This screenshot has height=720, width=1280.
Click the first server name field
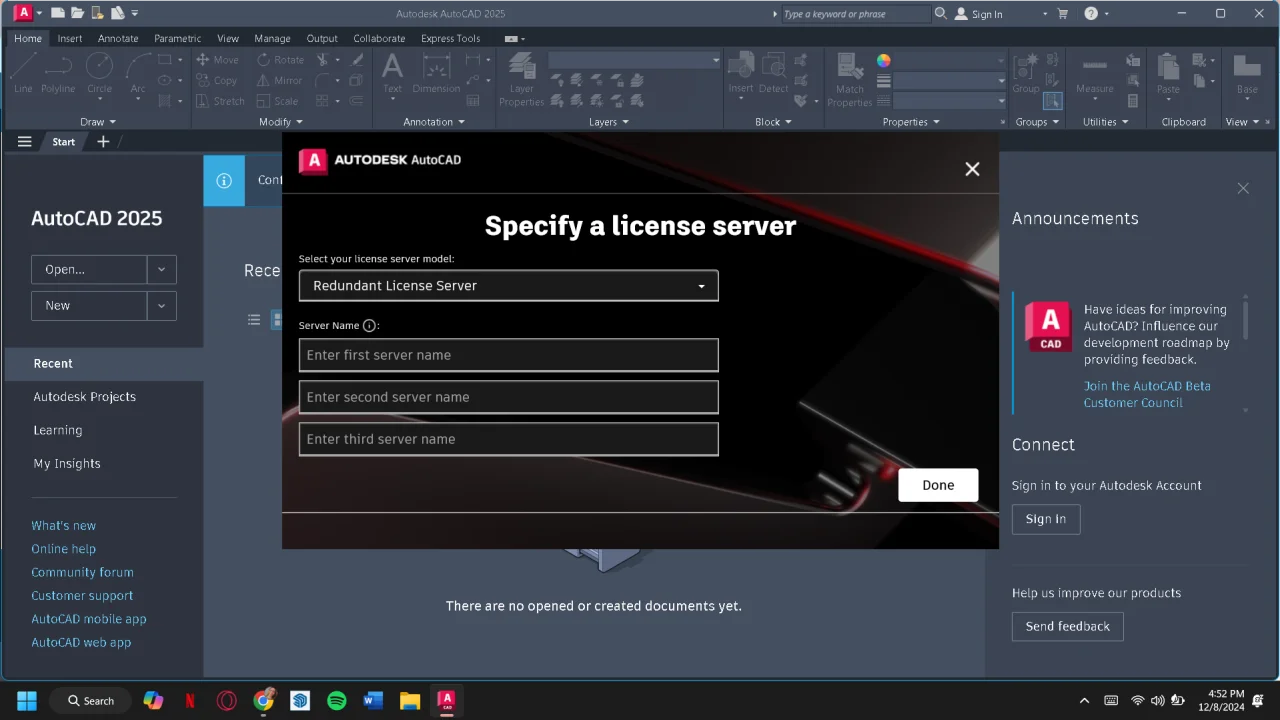click(508, 355)
